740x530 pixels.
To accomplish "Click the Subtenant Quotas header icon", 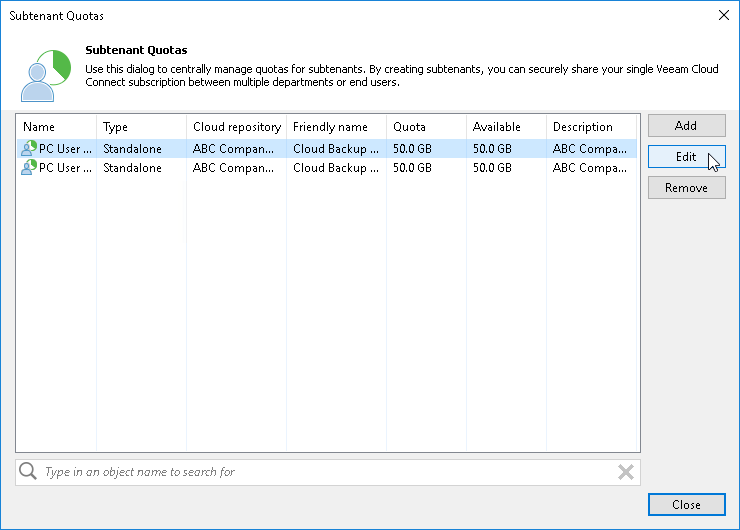I will (x=45, y=71).
